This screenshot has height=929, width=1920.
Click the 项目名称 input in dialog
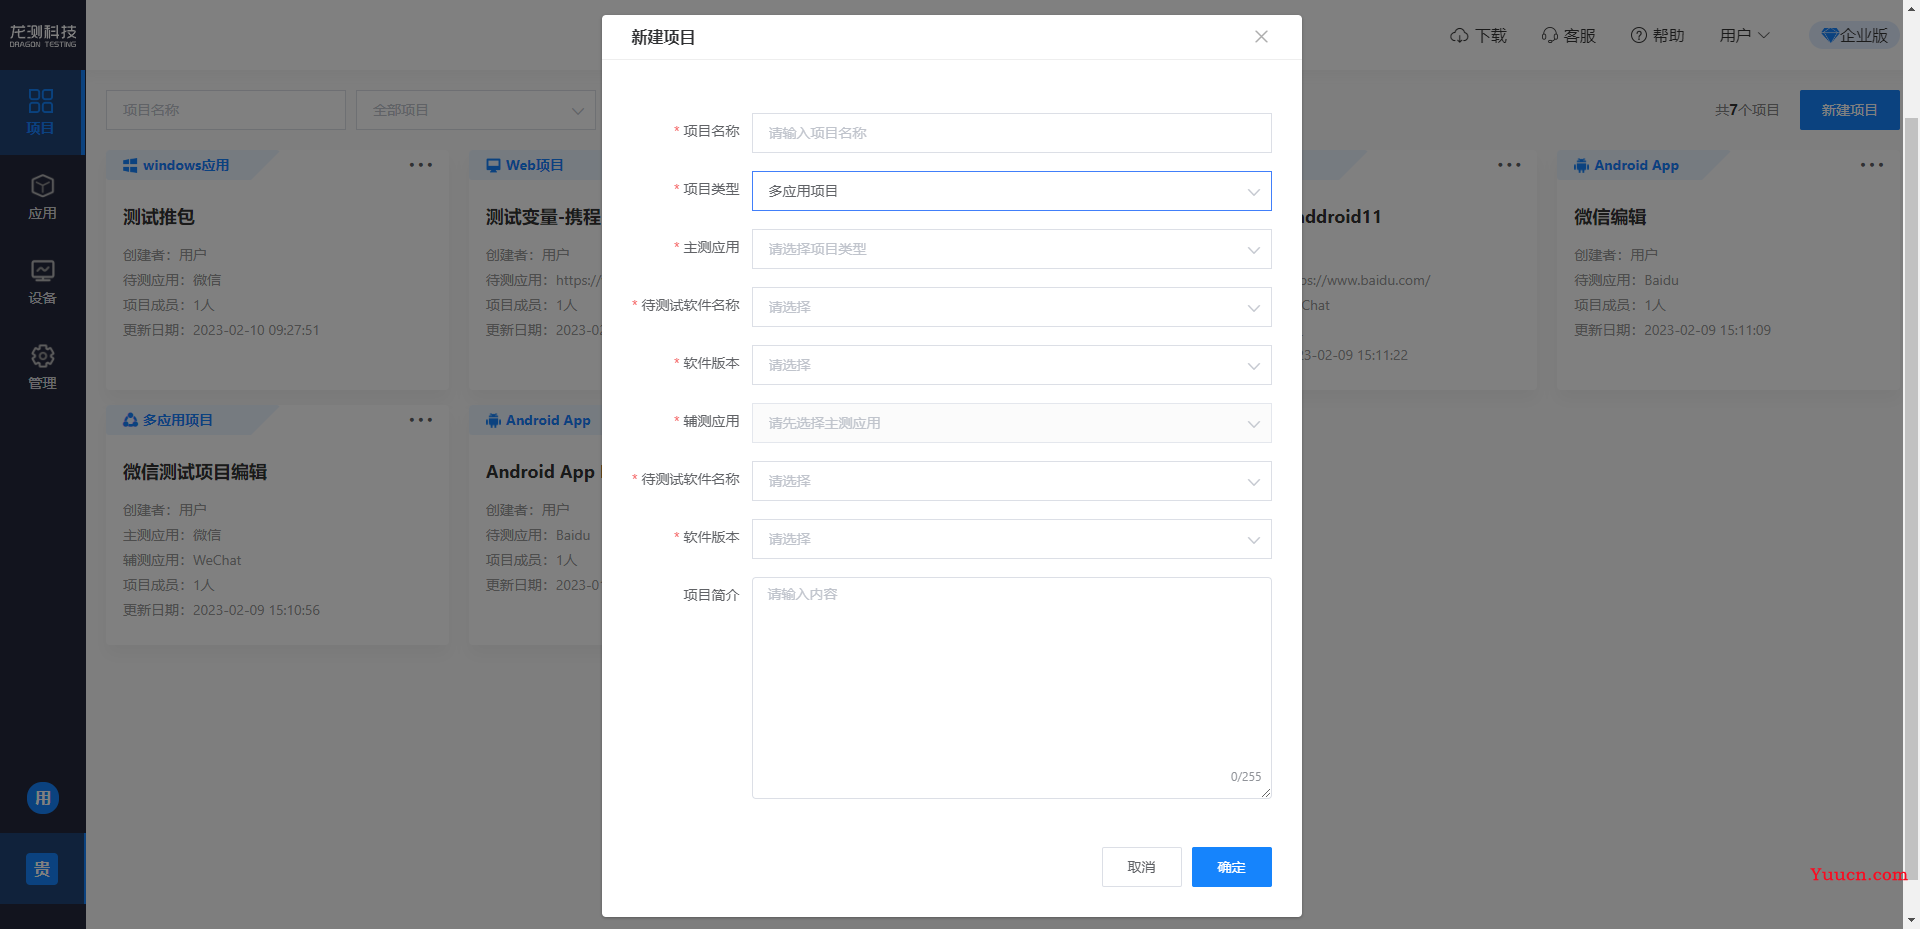click(x=1011, y=133)
